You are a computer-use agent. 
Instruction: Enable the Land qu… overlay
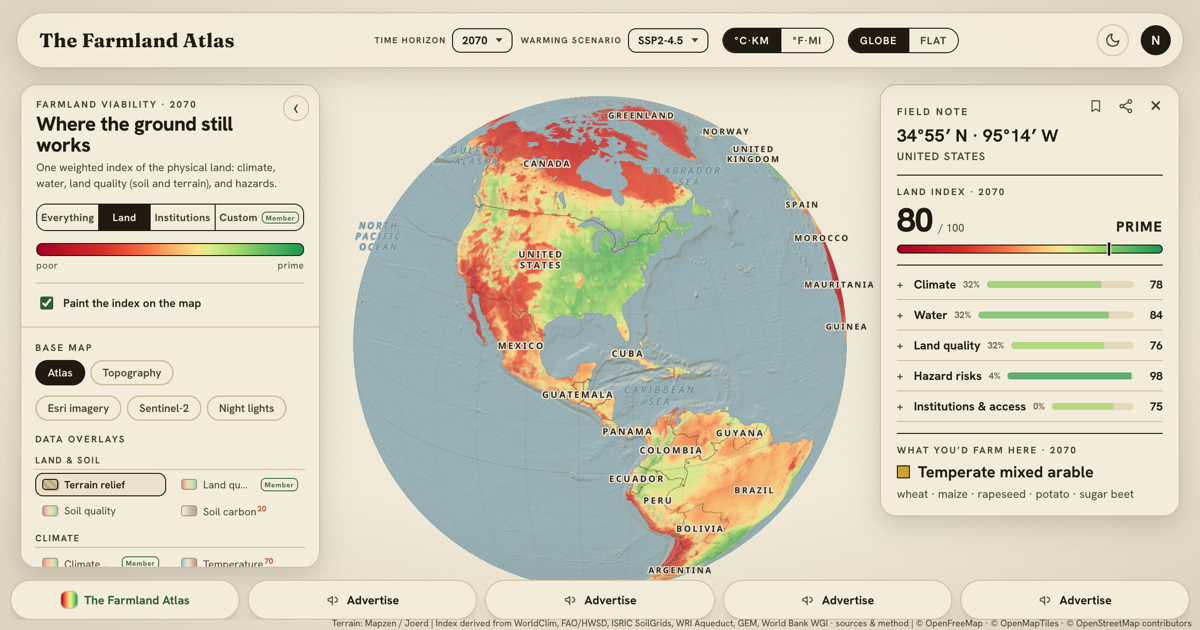pos(214,485)
